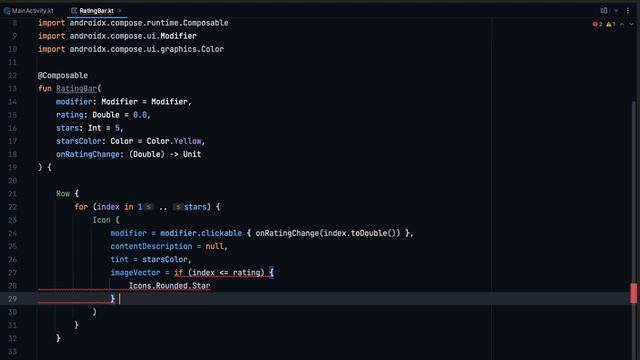Go to next highlighted error arrow

click(631, 24)
